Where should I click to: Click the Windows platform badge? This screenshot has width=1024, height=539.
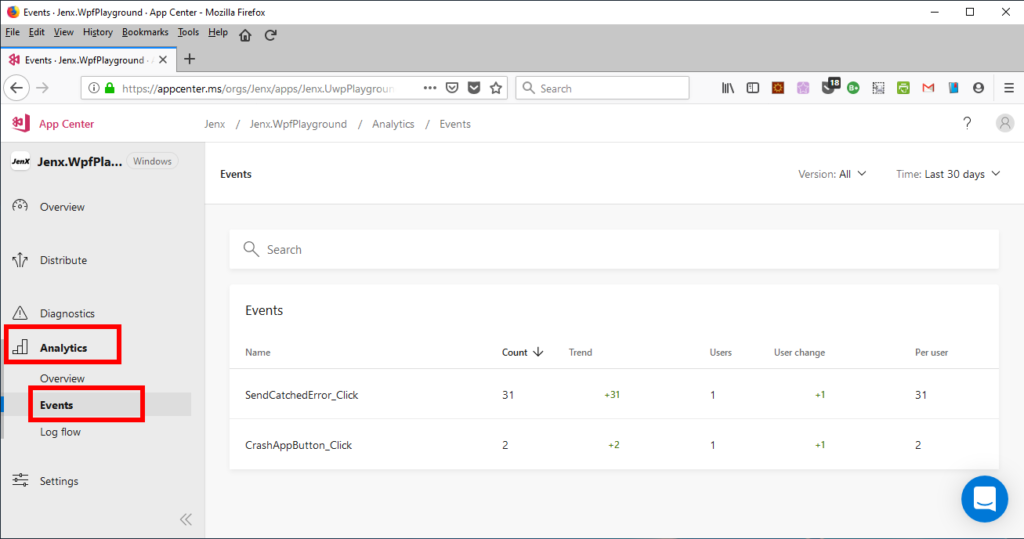(x=152, y=161)
